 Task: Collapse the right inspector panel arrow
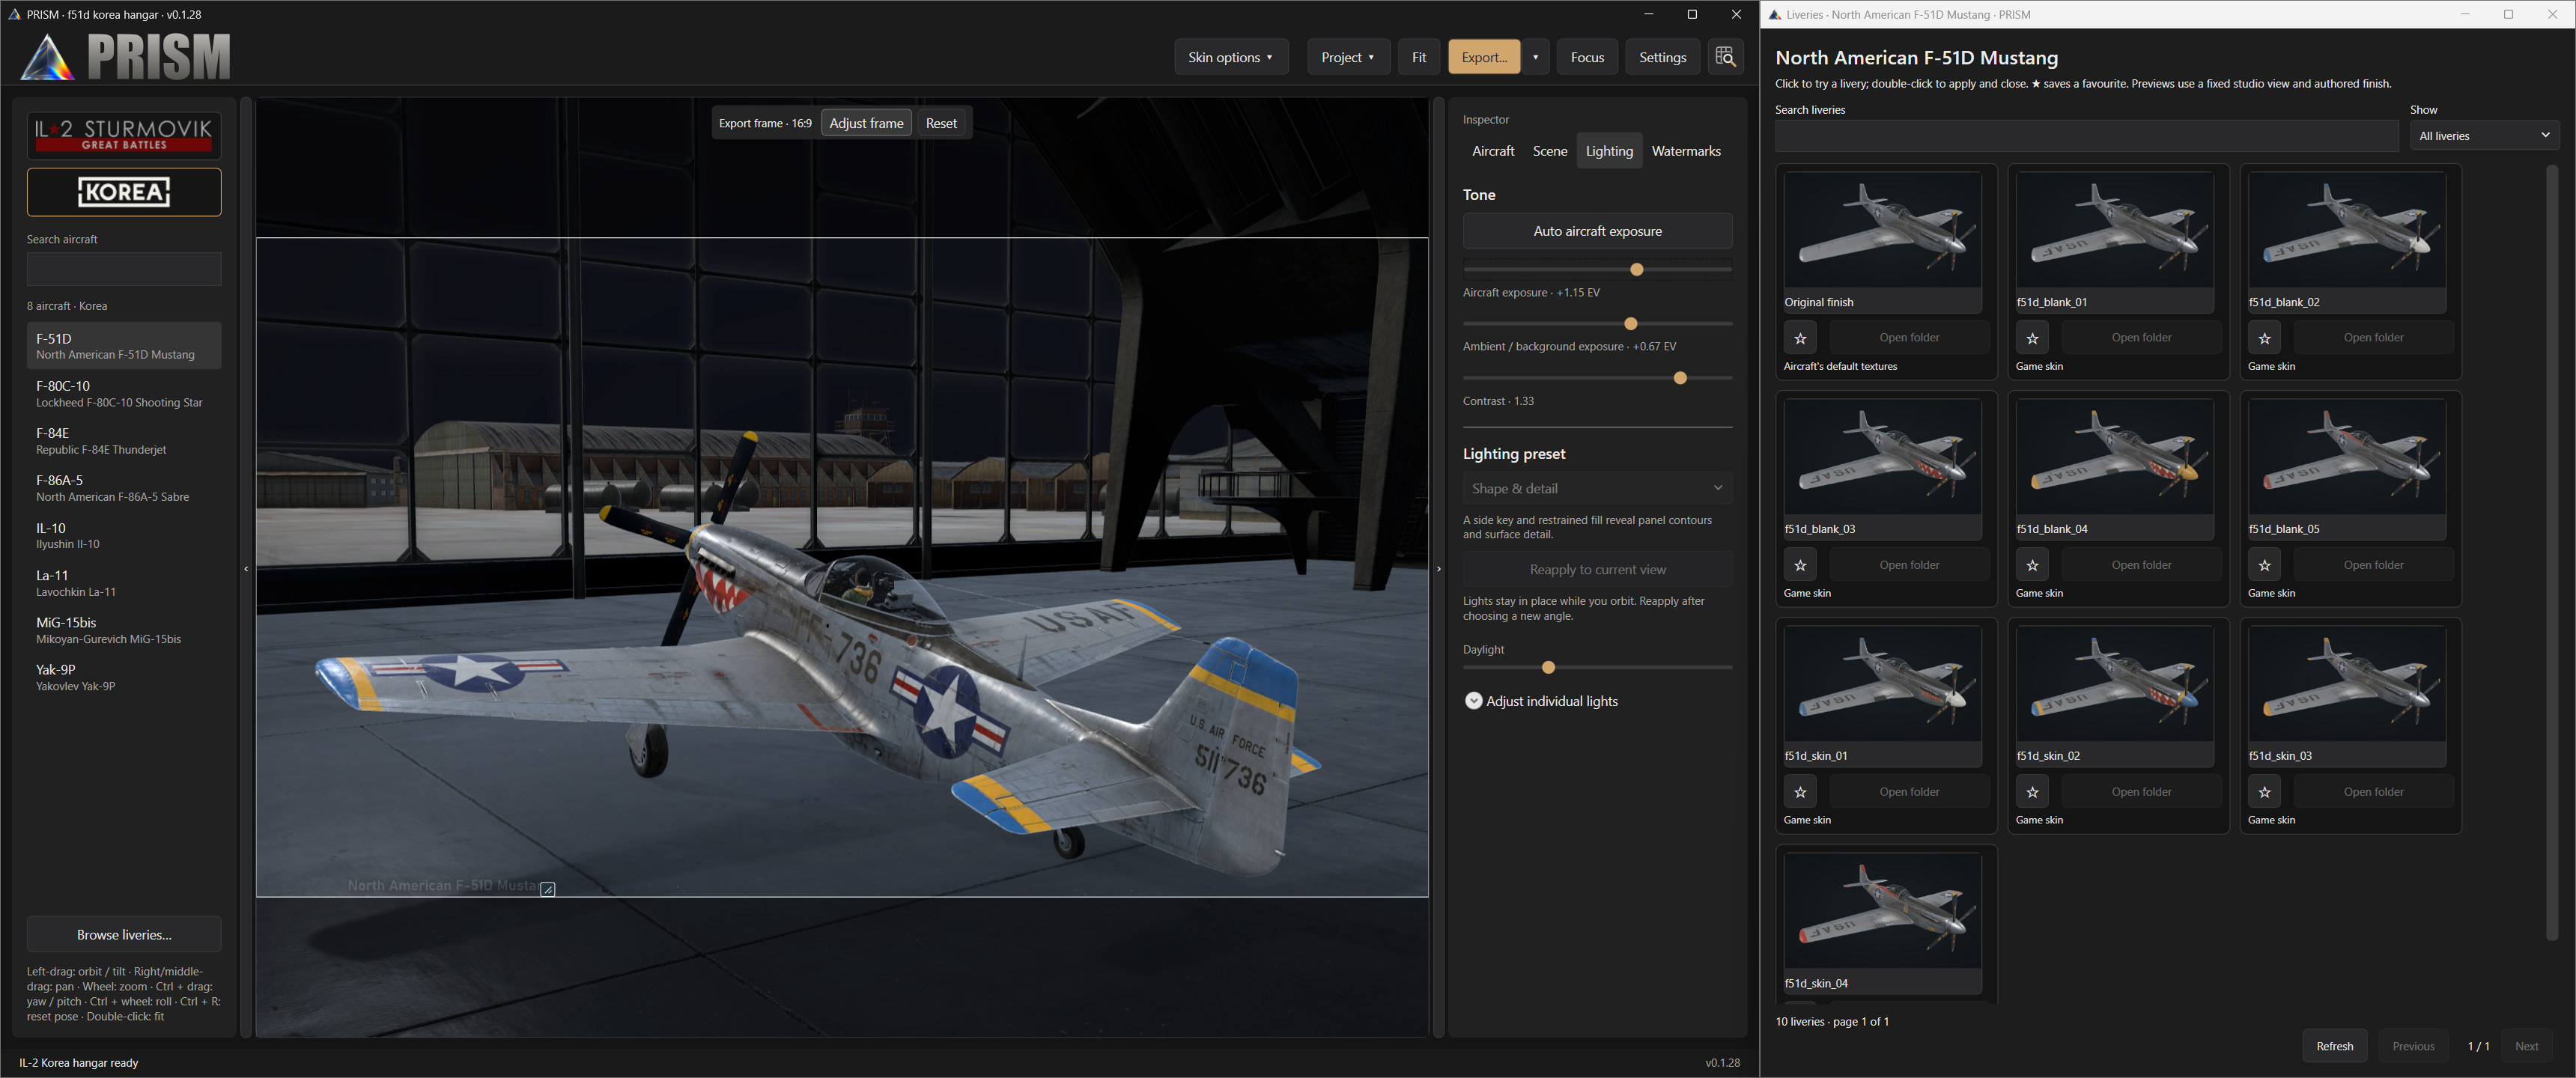1439,569
